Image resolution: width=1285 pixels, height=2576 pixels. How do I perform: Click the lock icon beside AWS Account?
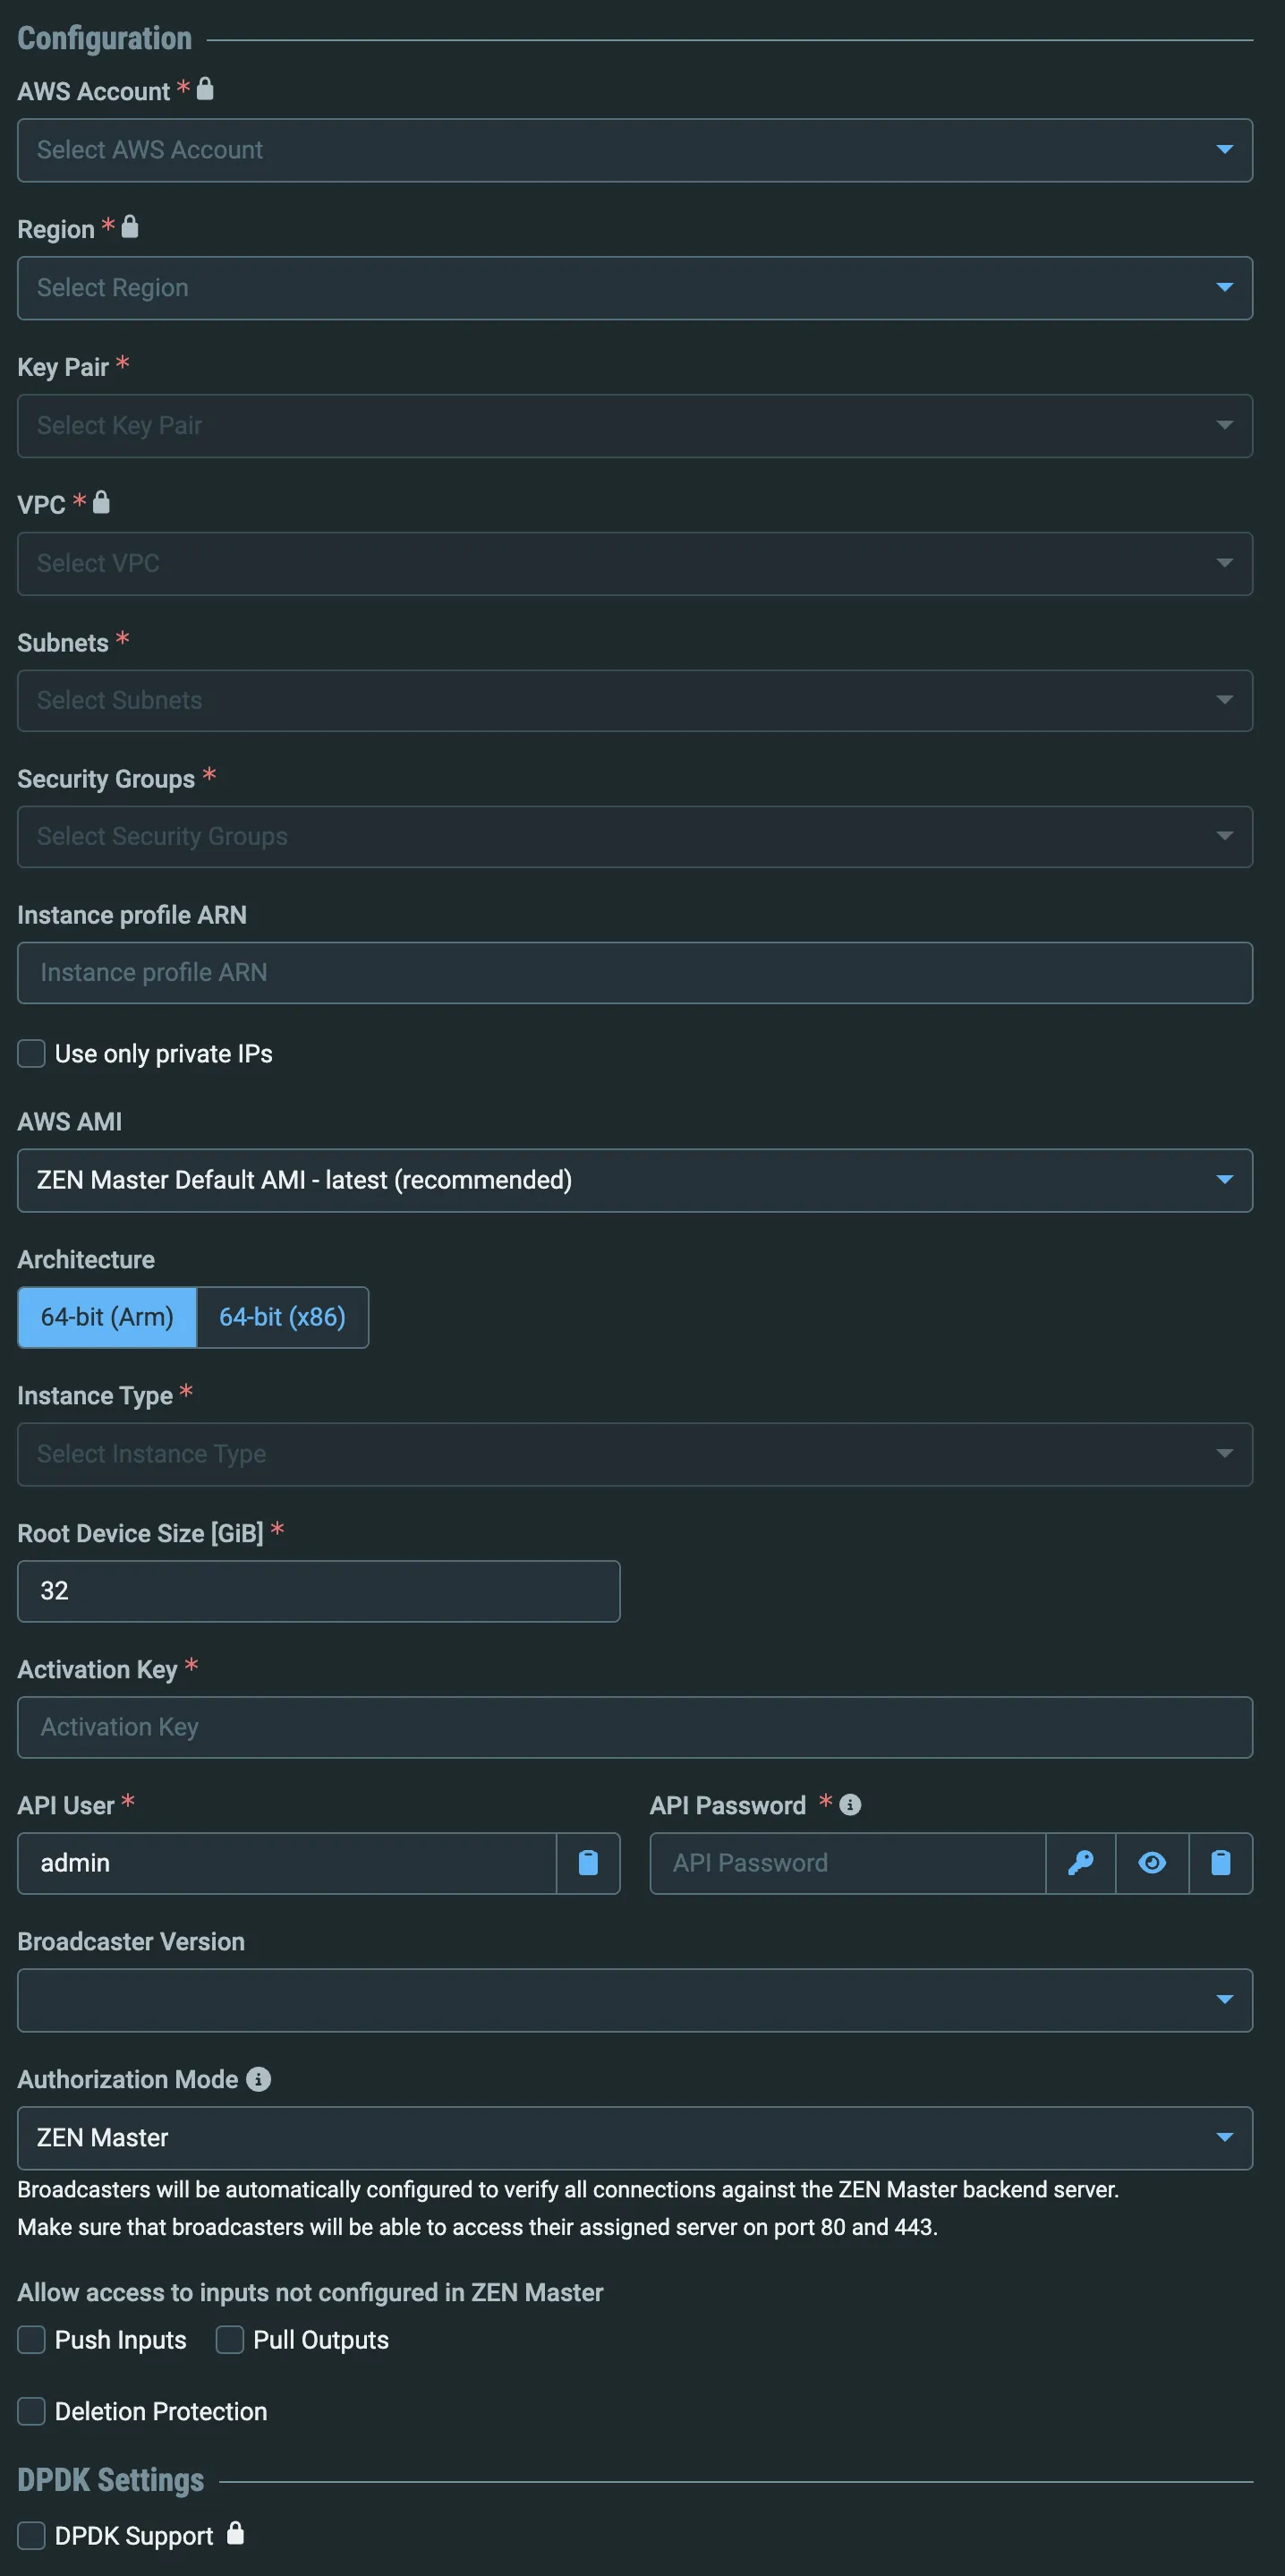point(205,89)
